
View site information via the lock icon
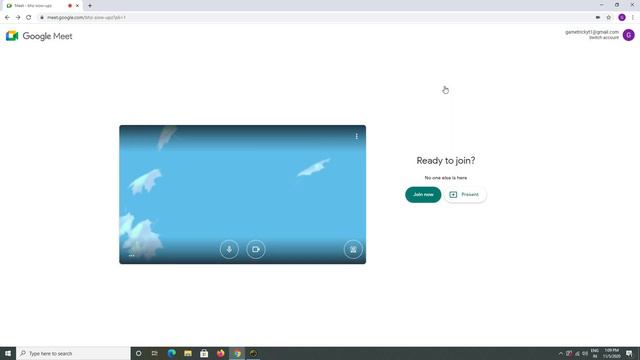pos(42,18)
